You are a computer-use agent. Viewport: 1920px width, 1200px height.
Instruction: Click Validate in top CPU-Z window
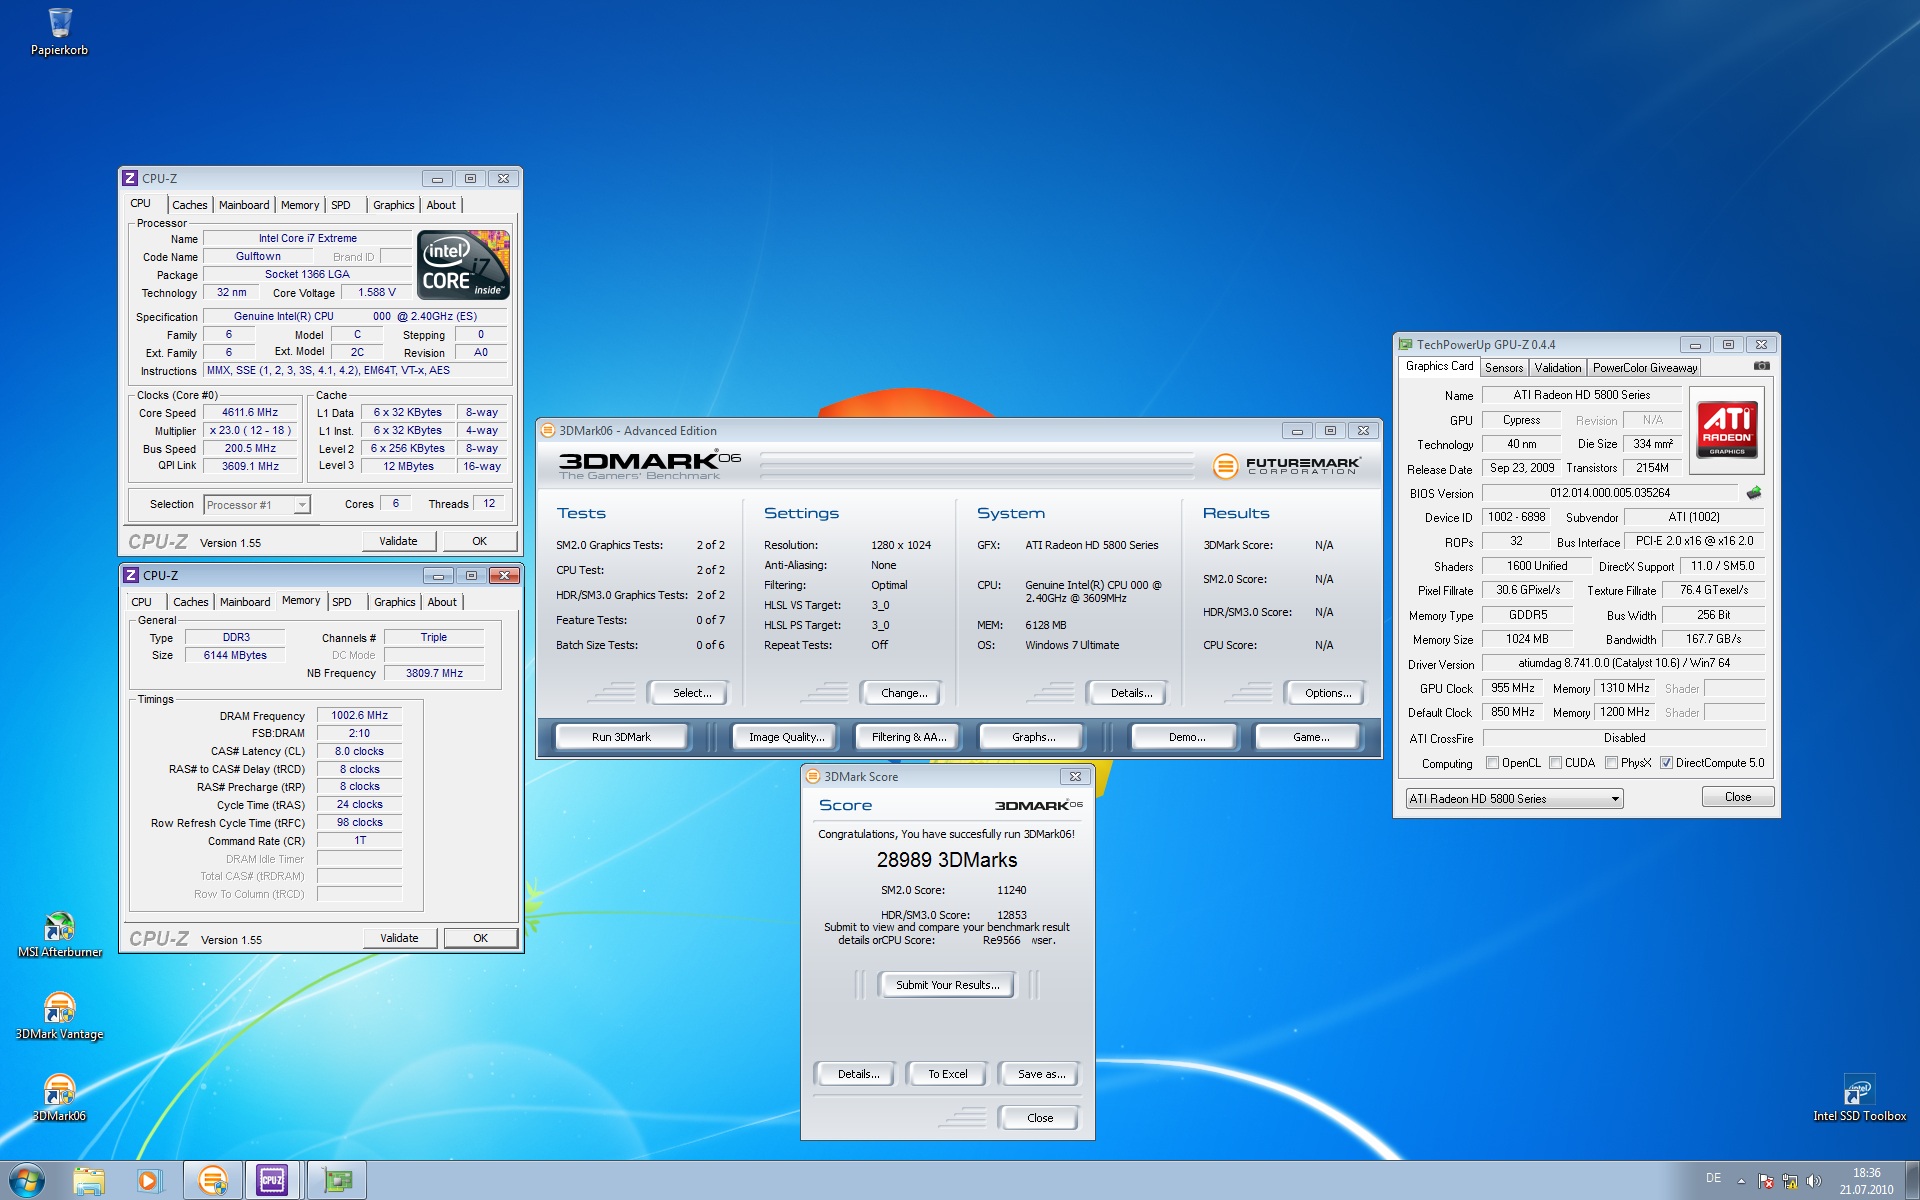[x=398, y=541]
